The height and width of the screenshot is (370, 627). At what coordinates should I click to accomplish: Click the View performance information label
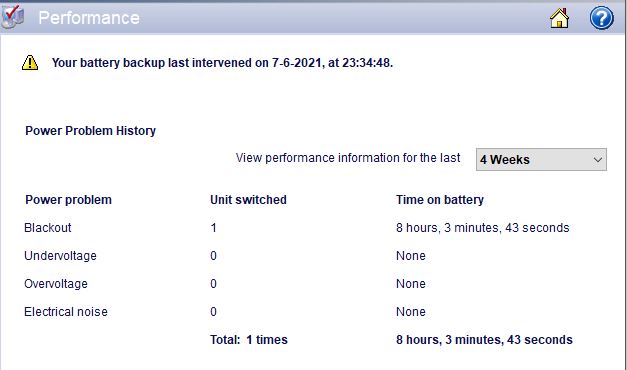(x=348, y=158)
